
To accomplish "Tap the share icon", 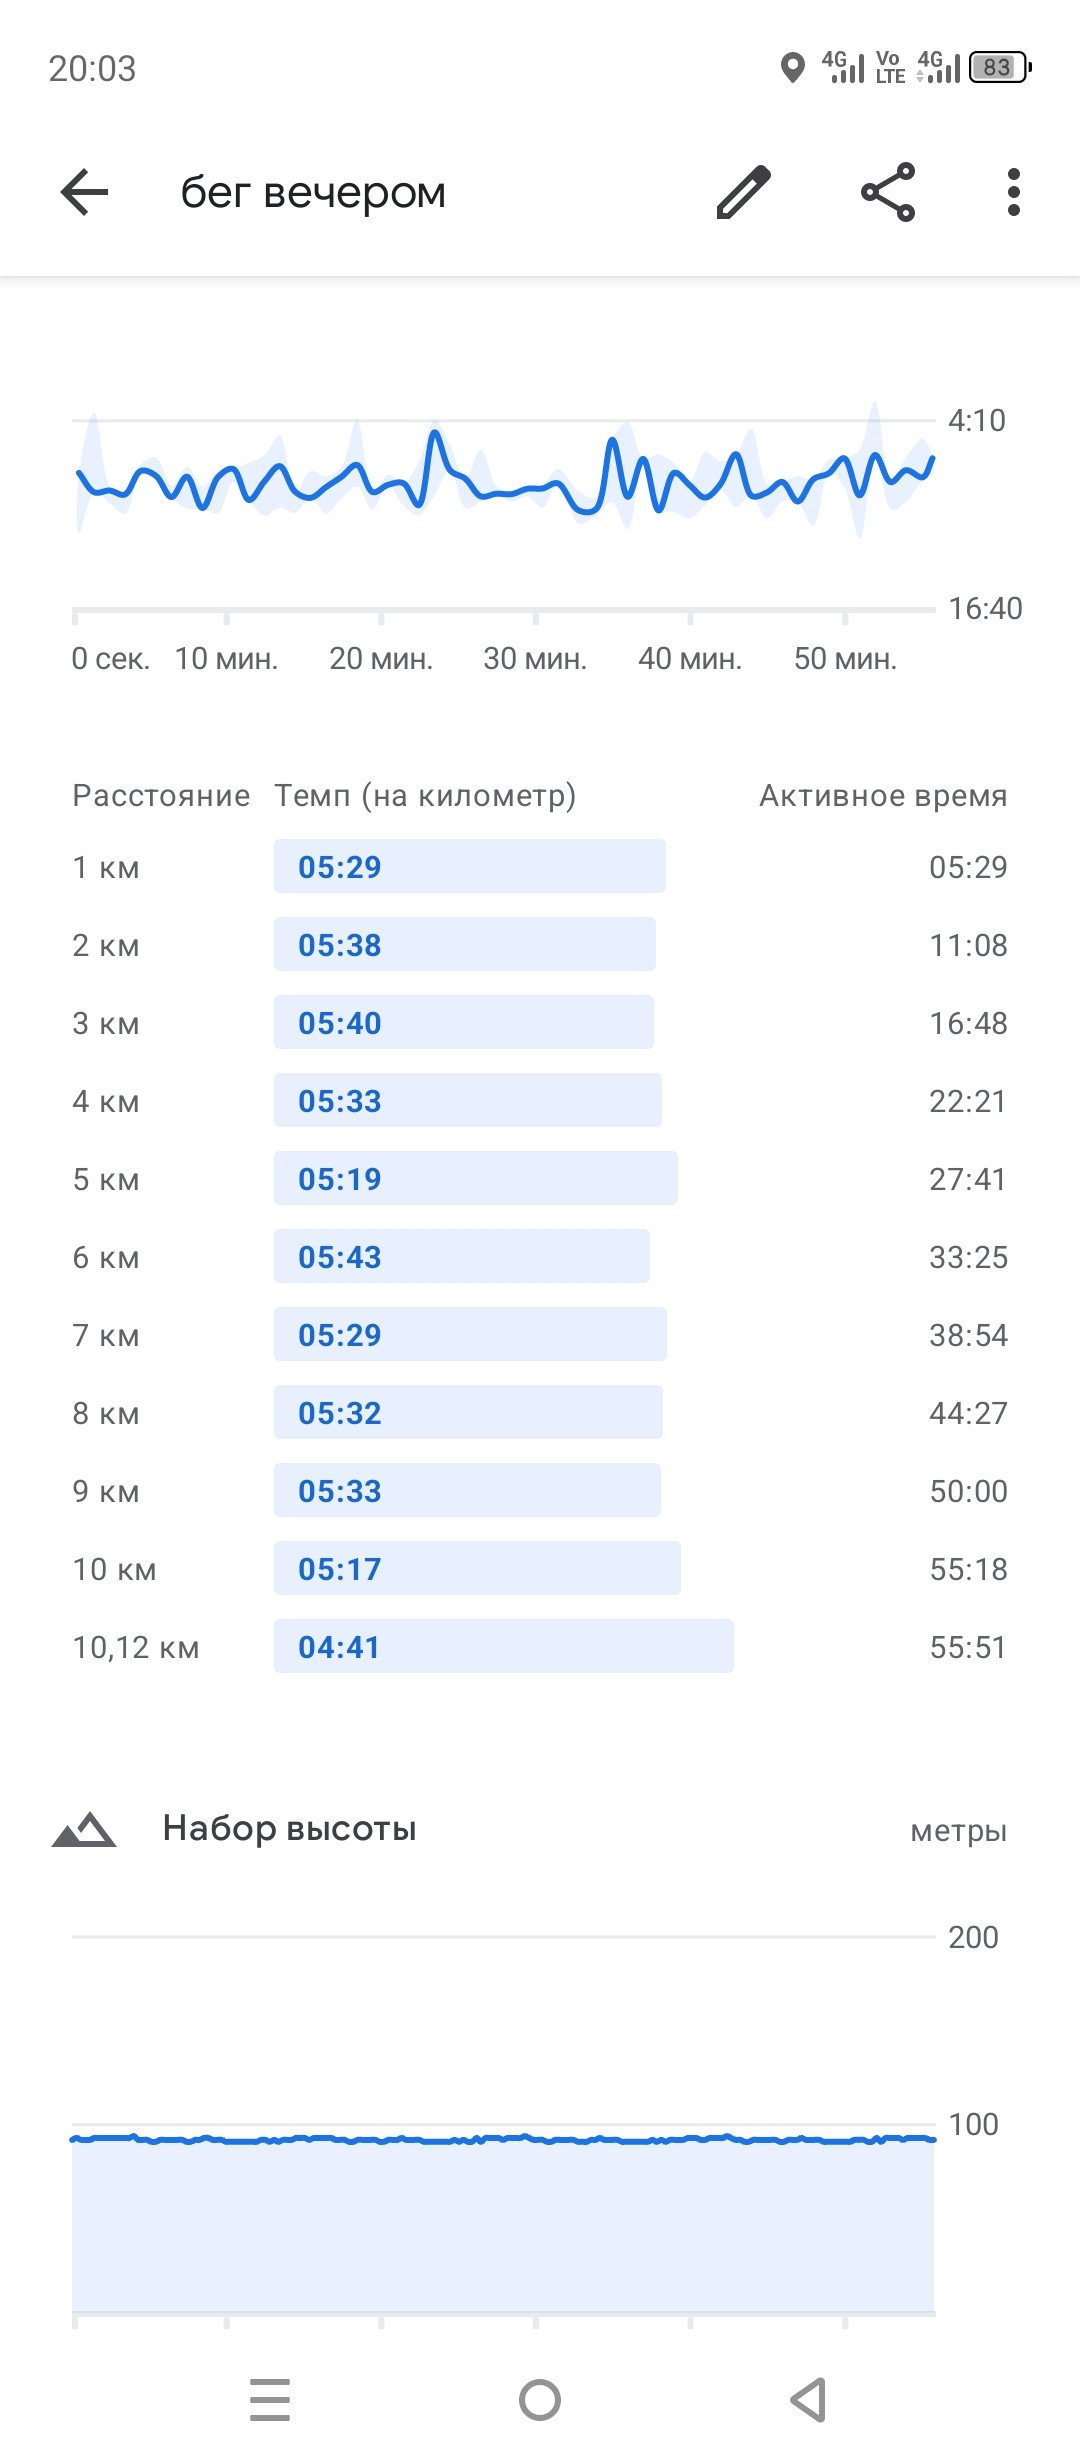I will (888, 192).
